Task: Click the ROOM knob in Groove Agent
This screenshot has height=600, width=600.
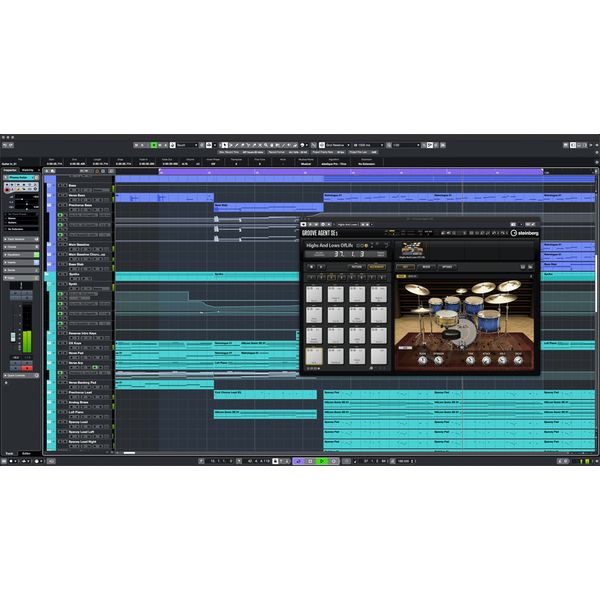Action: point(422,360)
